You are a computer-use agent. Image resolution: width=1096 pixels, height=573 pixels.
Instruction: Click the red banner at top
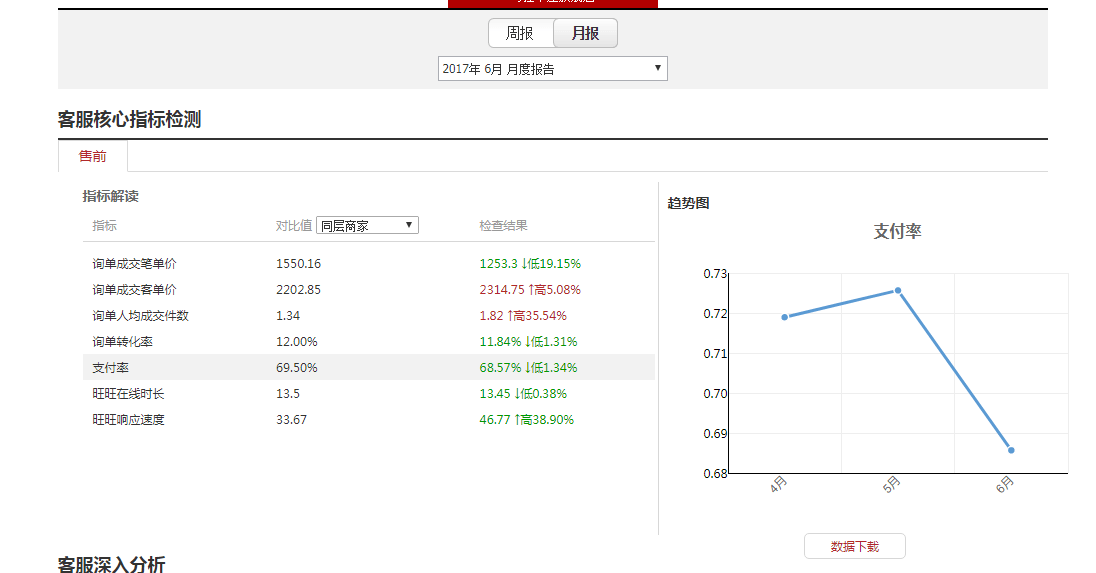coord(553,3)
